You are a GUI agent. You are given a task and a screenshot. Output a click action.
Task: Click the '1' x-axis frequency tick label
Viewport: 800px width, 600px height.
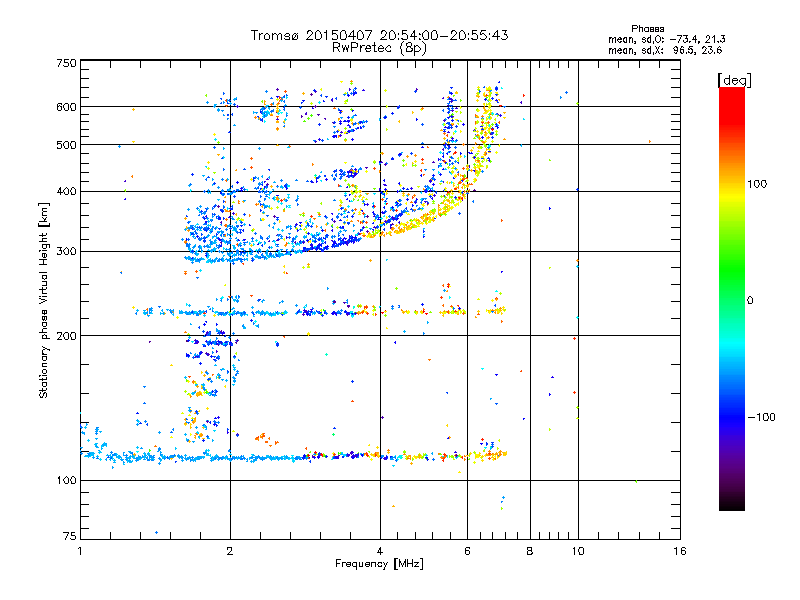pyautogui.click(x=80, y=551)
